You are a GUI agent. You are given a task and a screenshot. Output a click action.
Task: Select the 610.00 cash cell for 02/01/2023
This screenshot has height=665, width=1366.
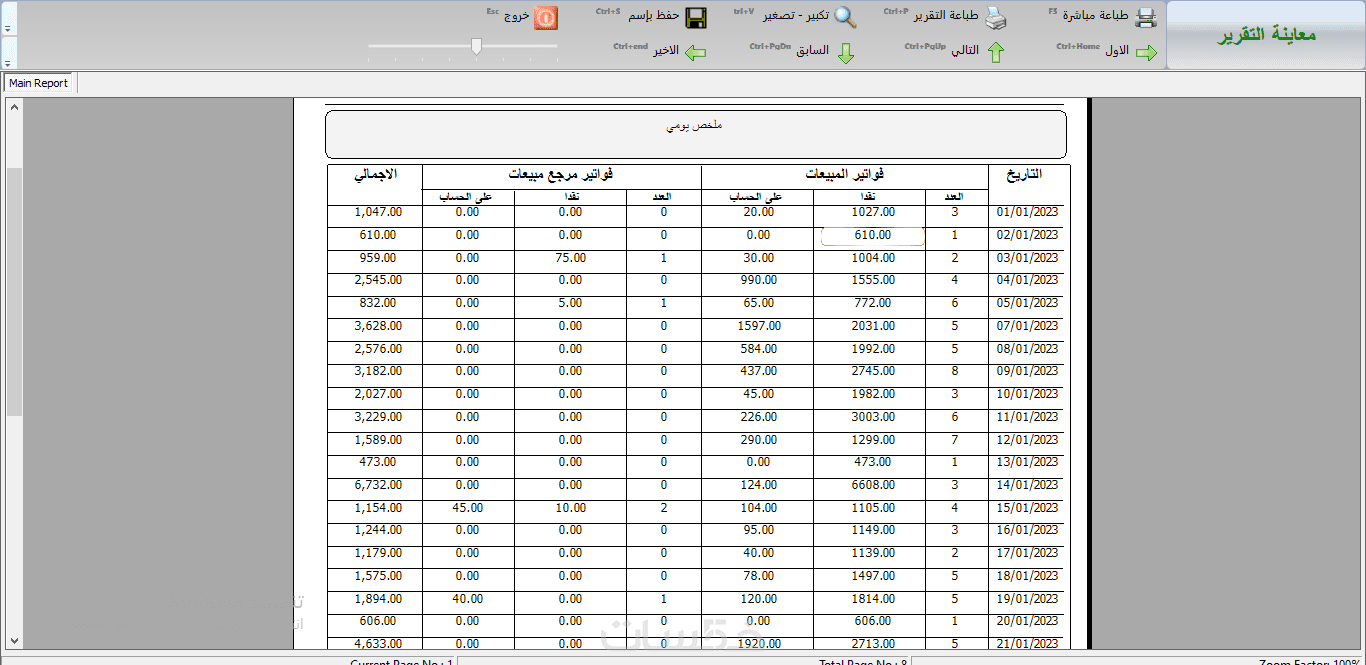click(872, 235)
